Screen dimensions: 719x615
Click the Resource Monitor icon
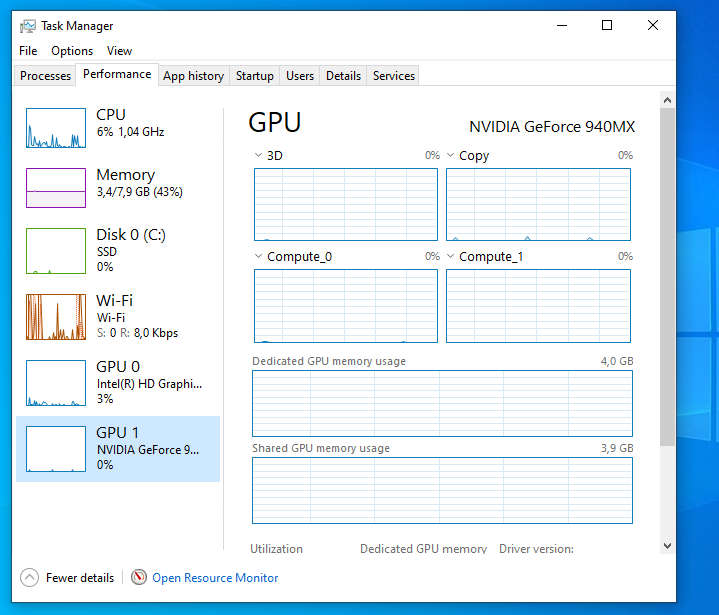click(x=139, y=578)
